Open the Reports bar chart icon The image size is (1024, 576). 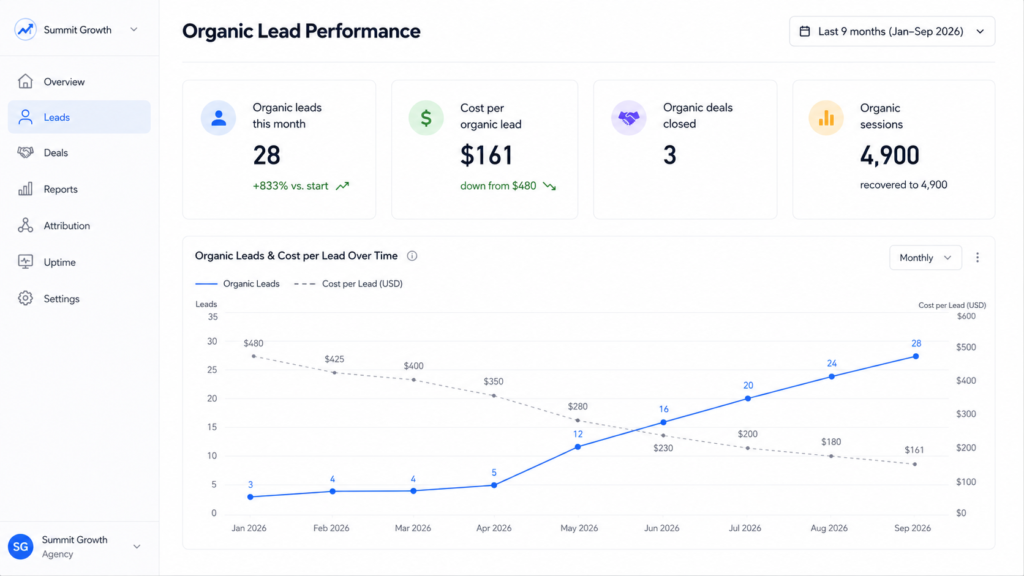click(25, 189)
